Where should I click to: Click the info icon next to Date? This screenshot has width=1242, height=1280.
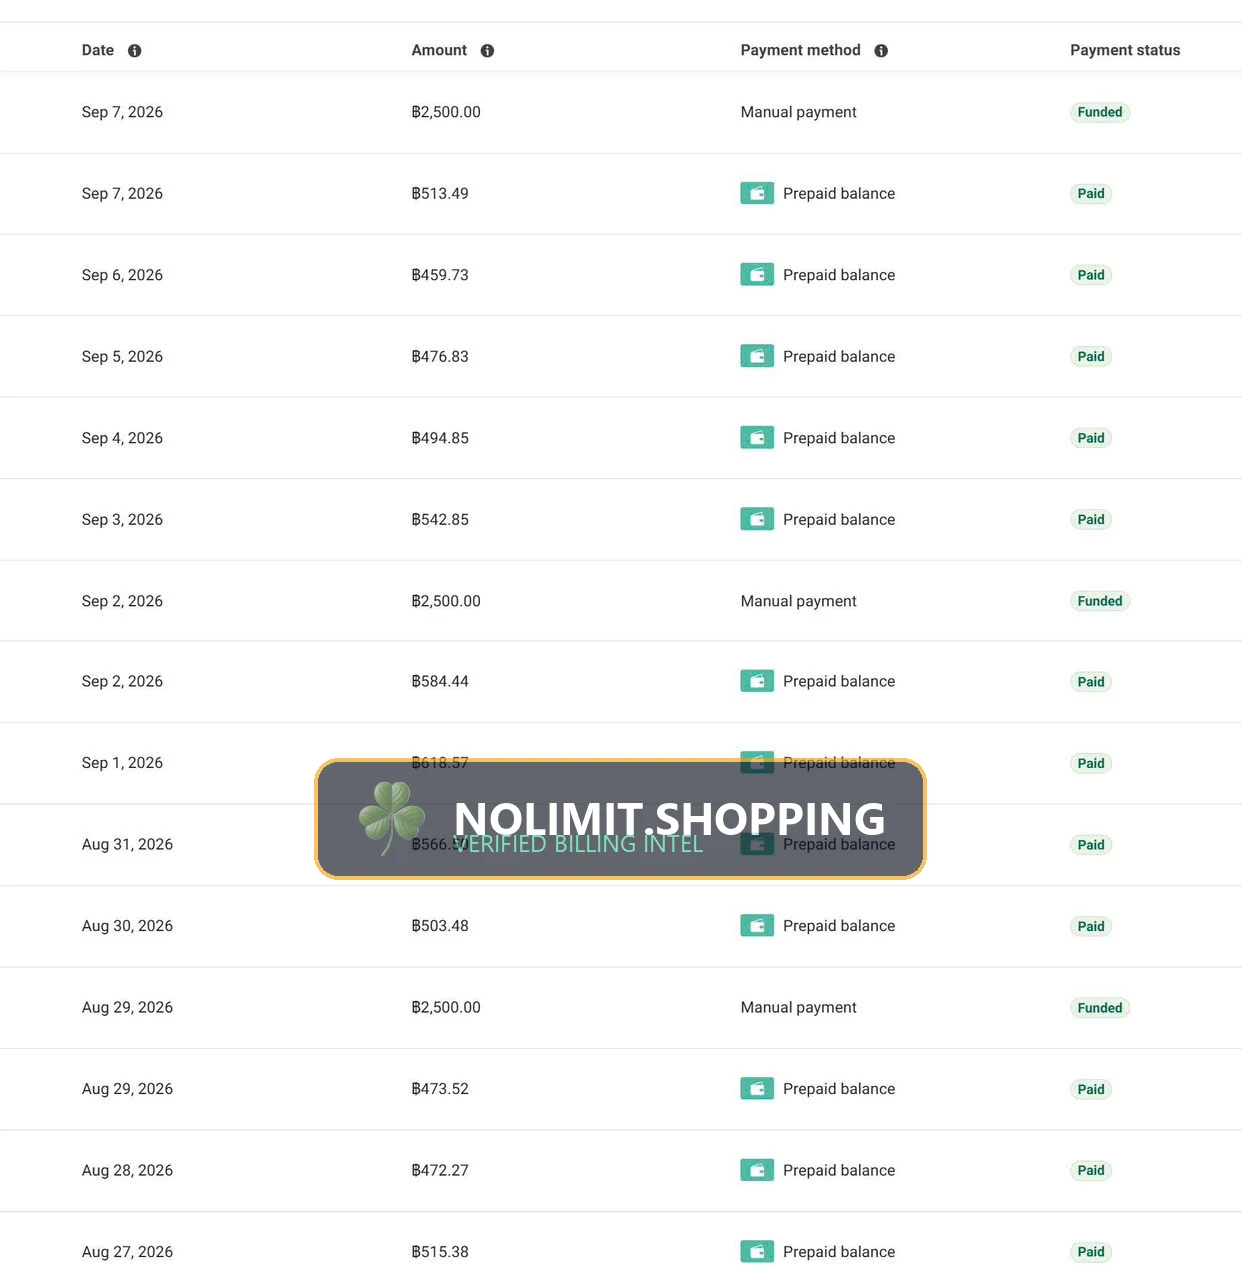point(135,51)
